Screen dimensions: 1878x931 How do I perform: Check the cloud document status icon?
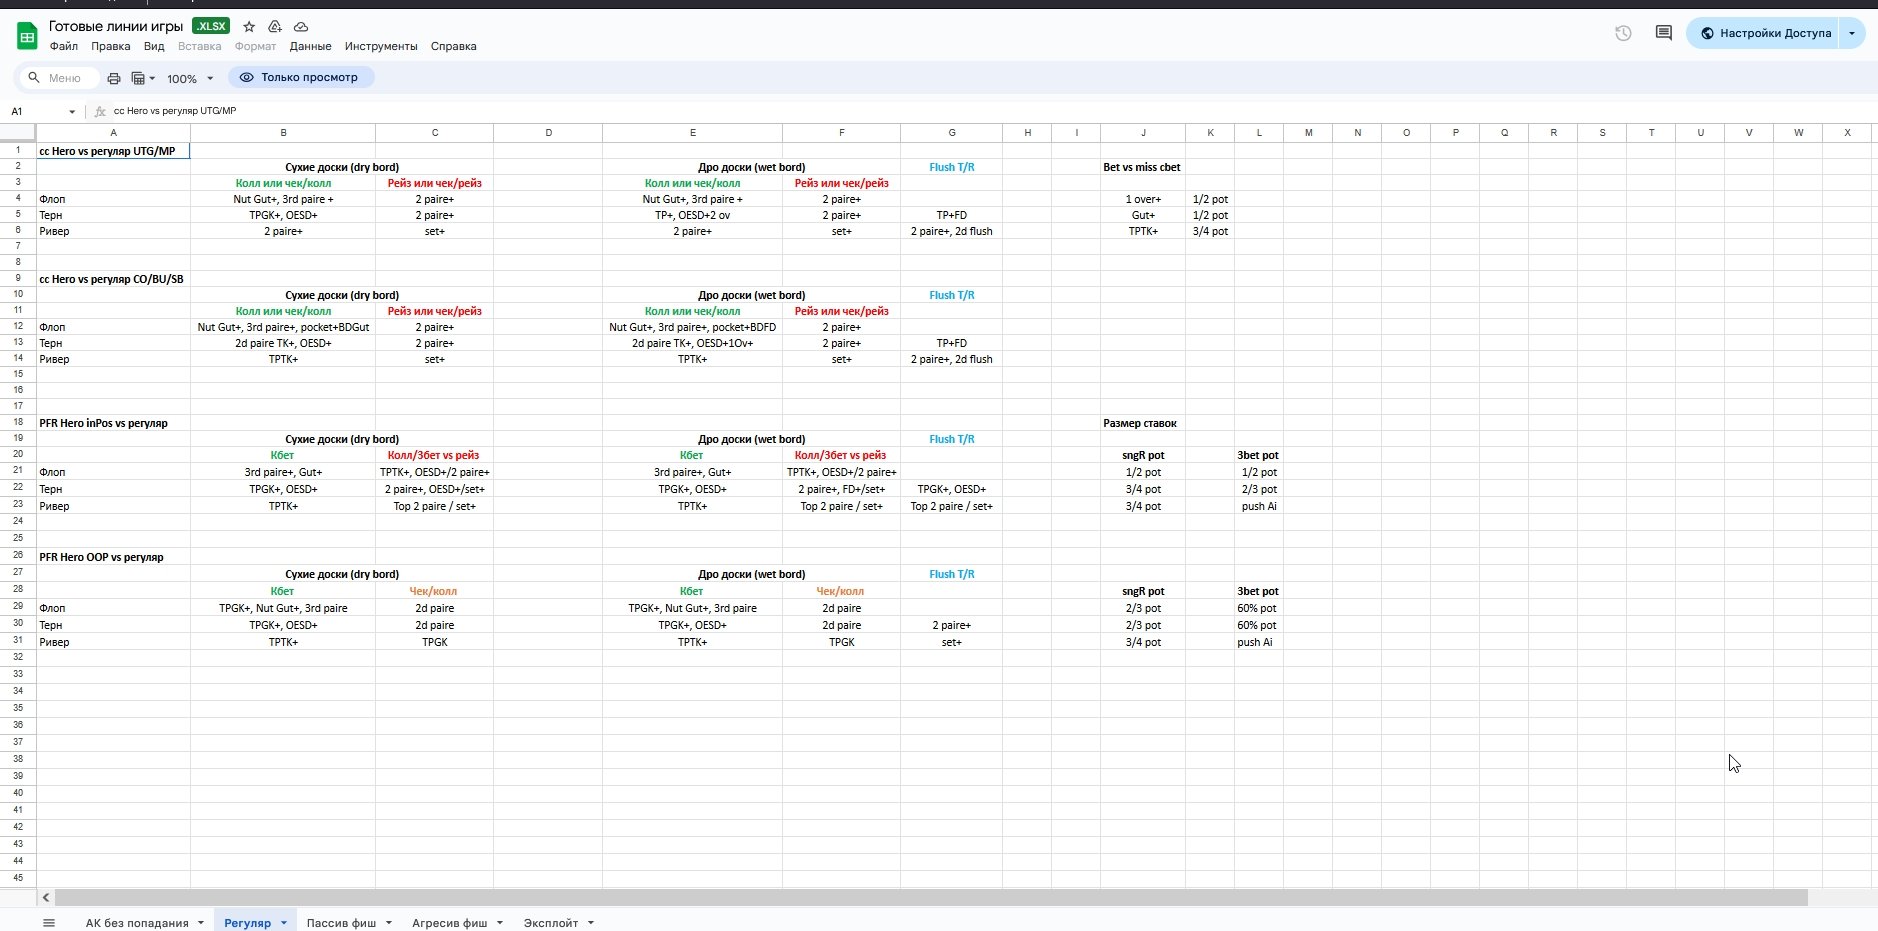click(301, 27)
